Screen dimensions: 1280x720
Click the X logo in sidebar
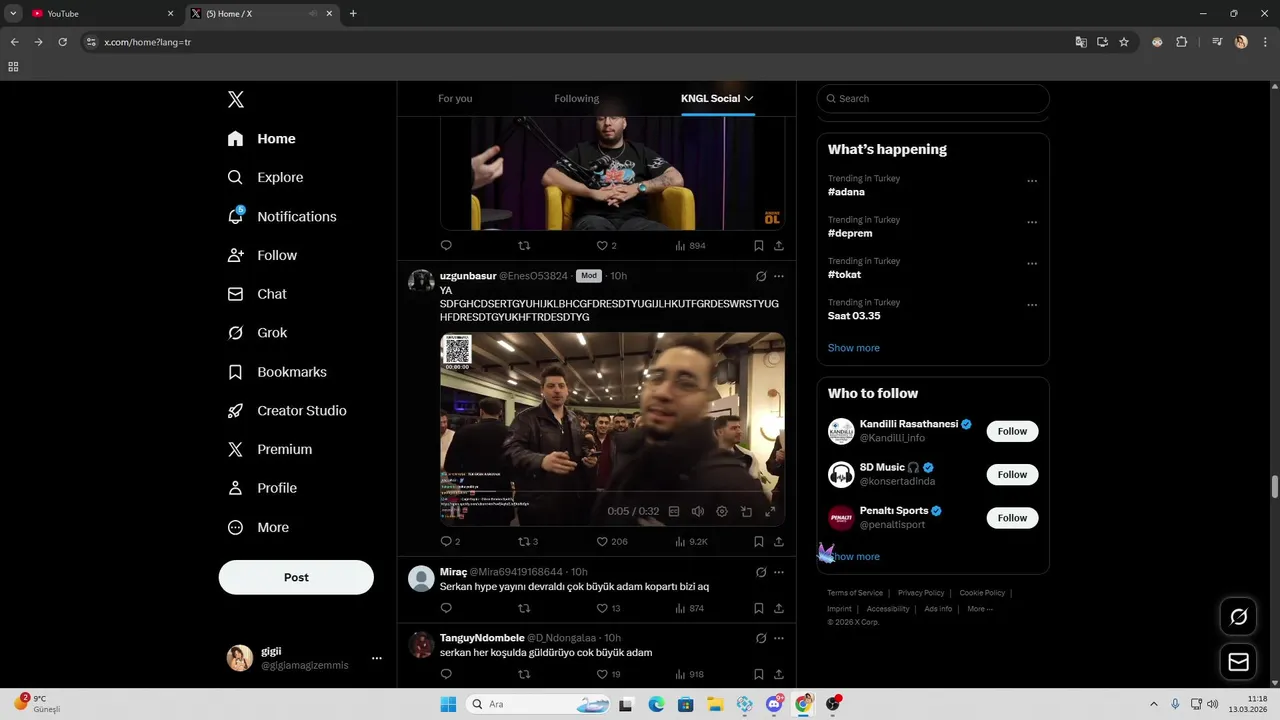(x=236, y=99)
